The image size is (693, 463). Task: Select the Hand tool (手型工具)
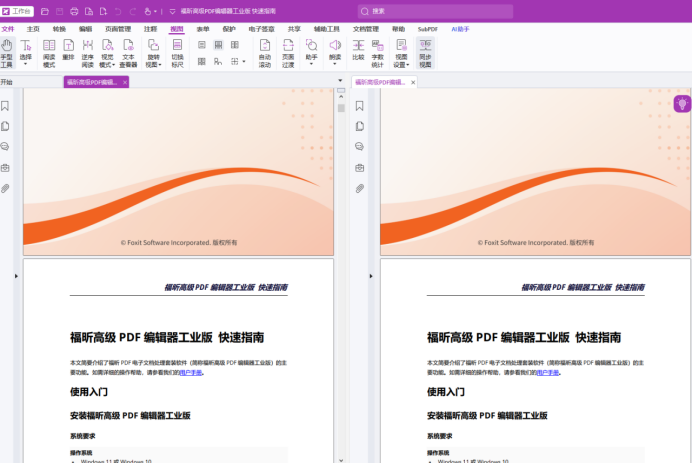pos(7,53)
